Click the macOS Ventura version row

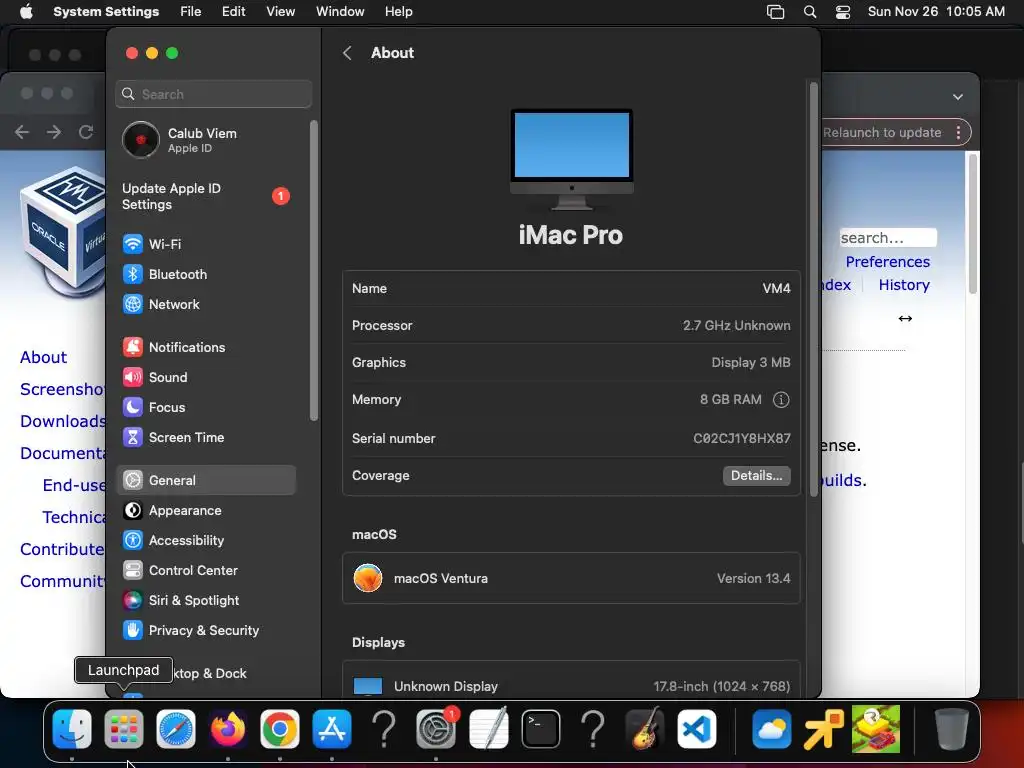click(571, 579)
